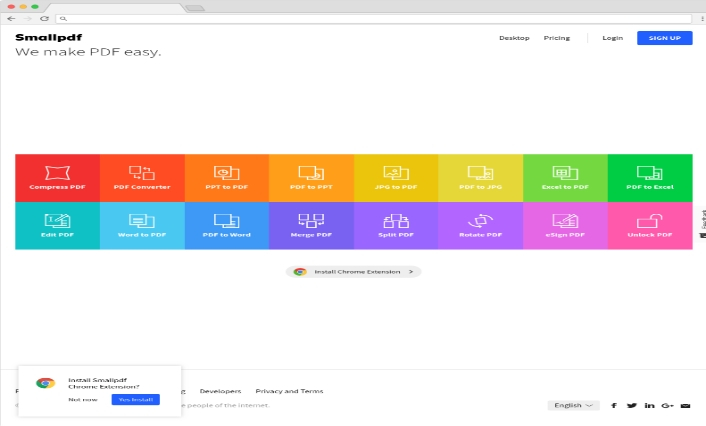706x426 pixels.
Task: Select the Rotate PDF tile
Action: point(480,226)
